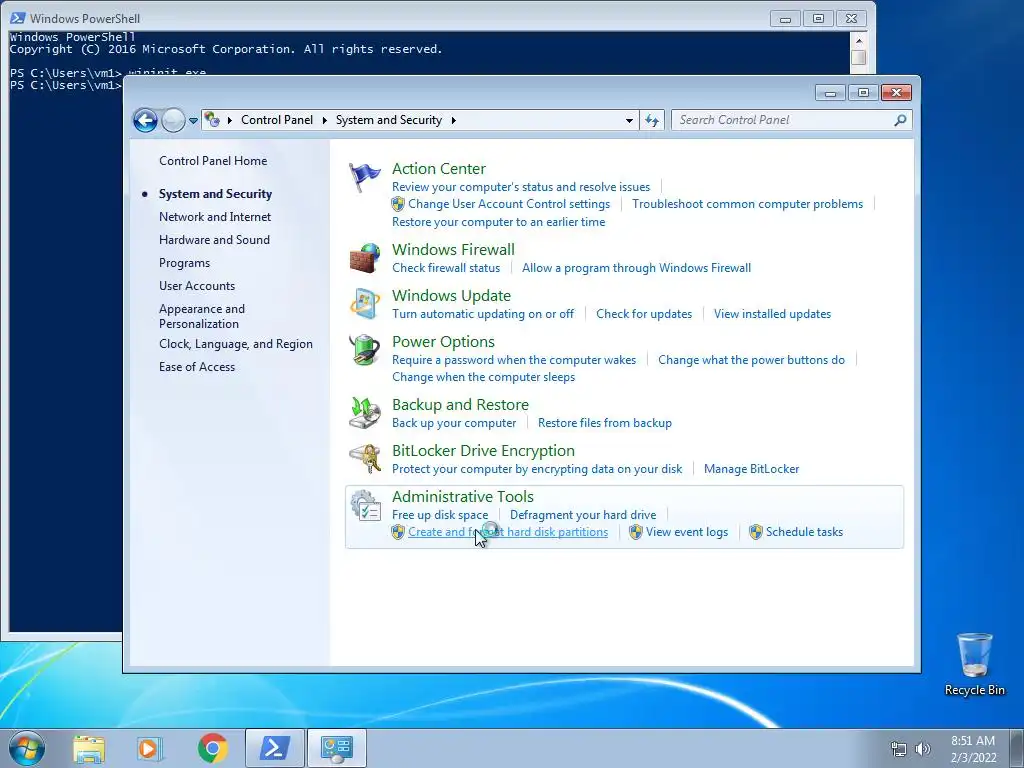Viewport: 1024px width, 768px height.
Task: Go back with the blue Back arrow
Action: pyautogui.click(x=145, y=120)
